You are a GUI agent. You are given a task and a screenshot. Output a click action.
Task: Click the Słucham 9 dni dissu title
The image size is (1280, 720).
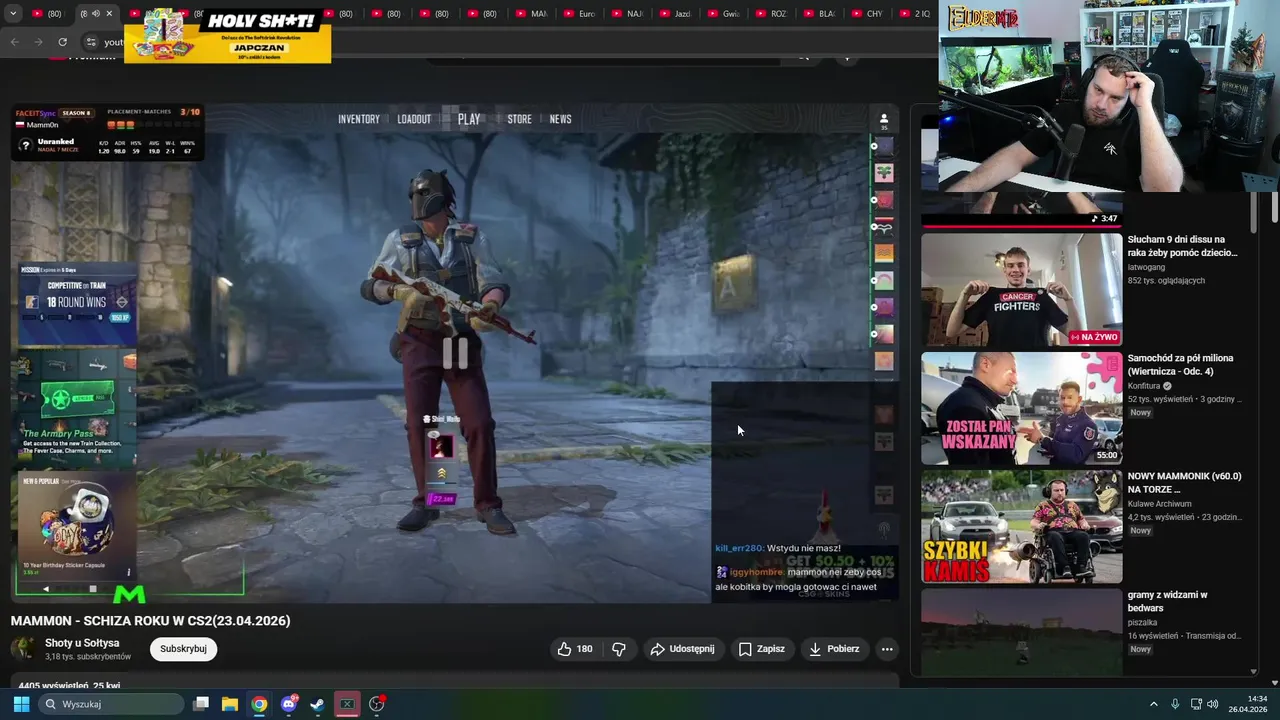[1182, 246]
